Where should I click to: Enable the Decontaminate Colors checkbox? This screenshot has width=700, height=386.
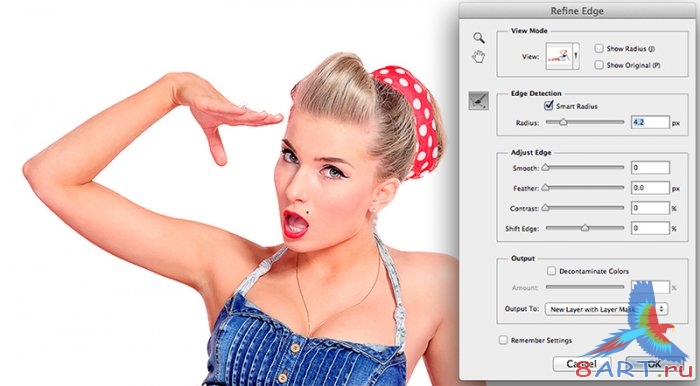click(552, 271)
